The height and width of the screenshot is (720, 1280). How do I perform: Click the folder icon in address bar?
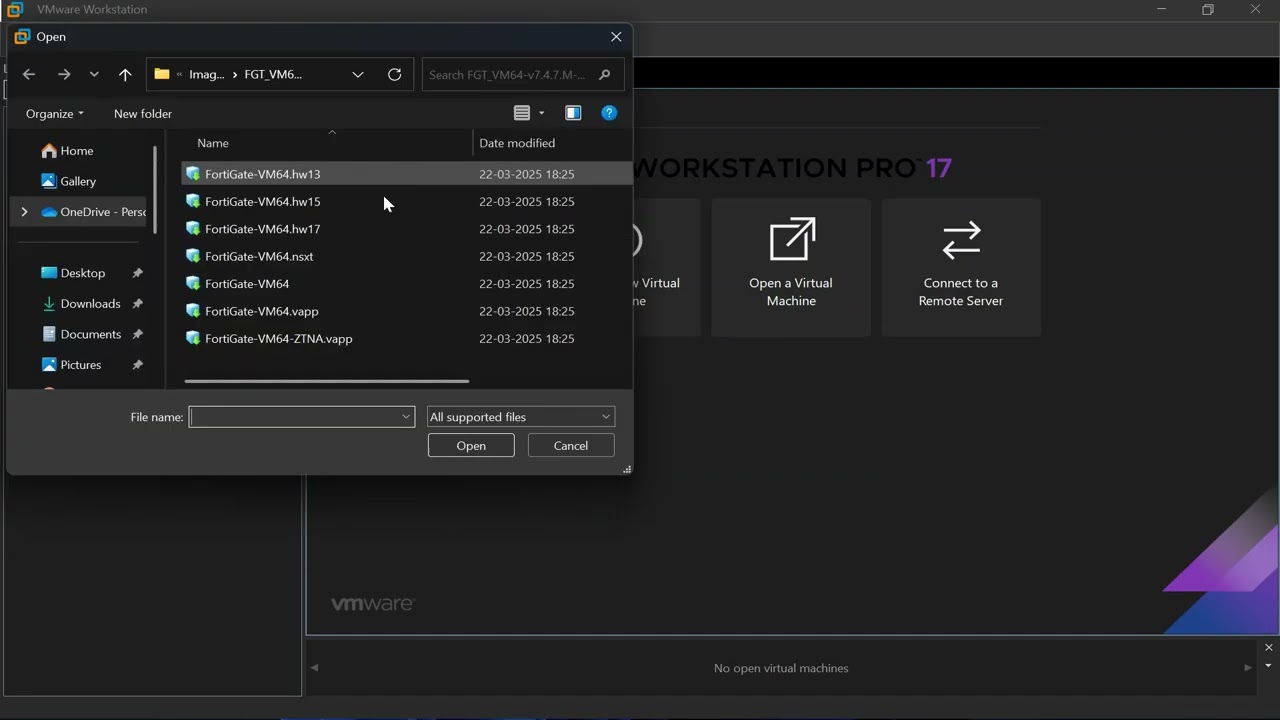tap(161, 74)
